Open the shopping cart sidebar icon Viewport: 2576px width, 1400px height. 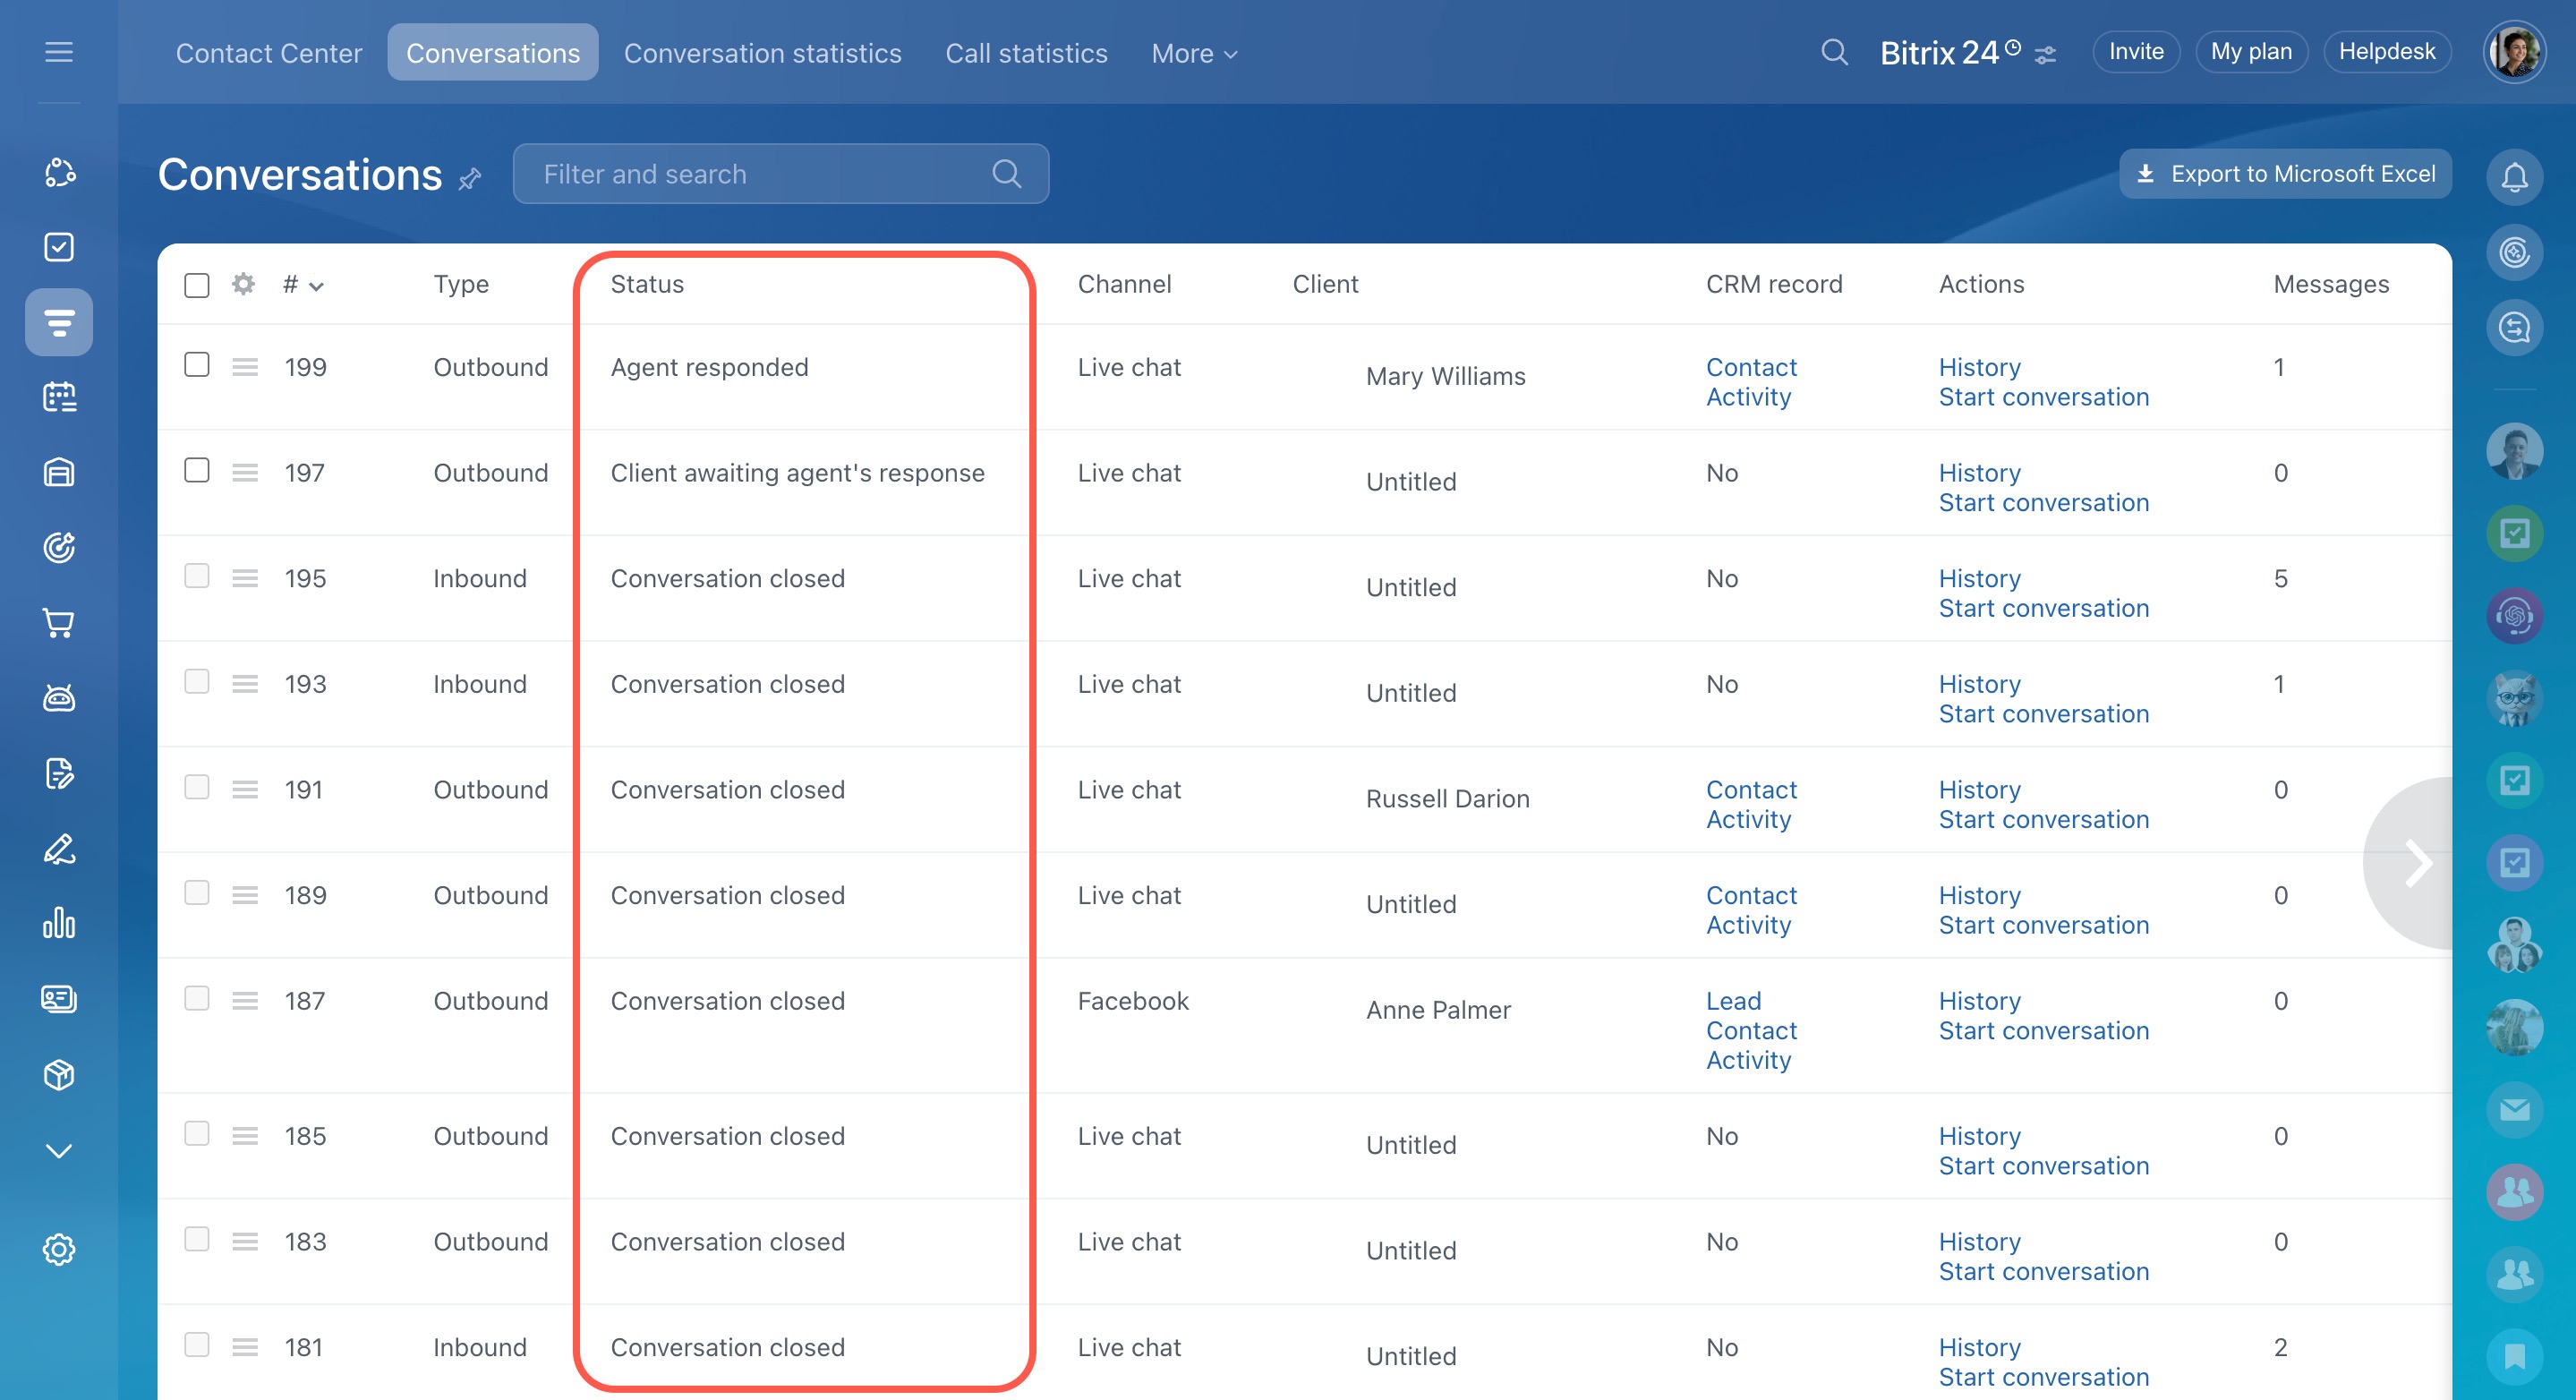59,623
